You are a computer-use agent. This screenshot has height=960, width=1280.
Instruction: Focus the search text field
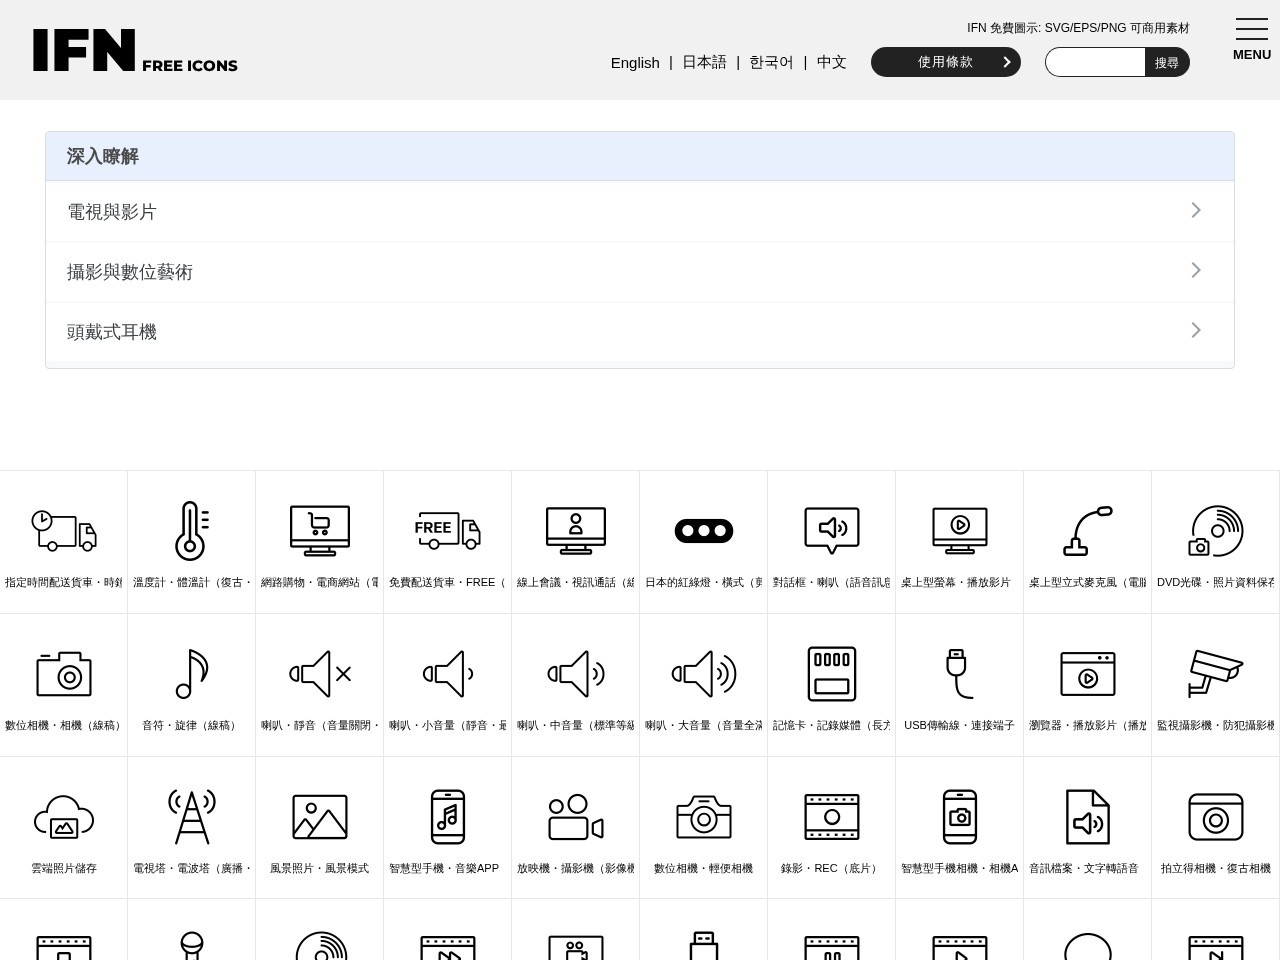pyautogui.click(x=1095, y=62)
